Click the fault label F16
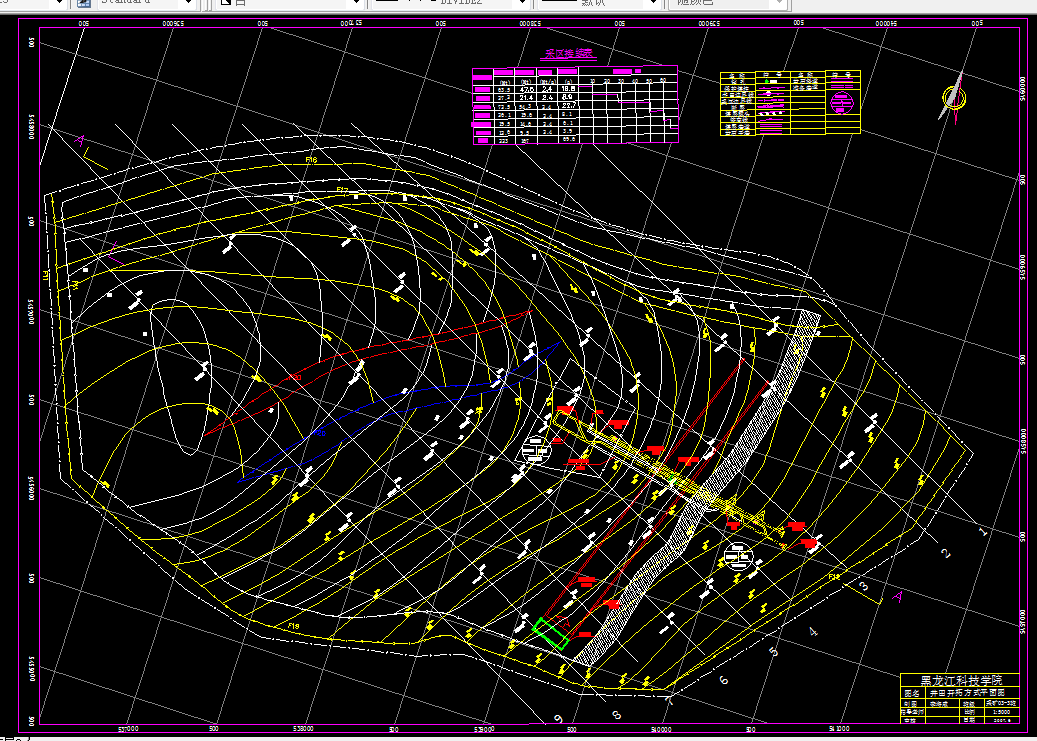Image resolution: width=1037 pixels, height=741 pixels. pyautogui.click(x=311, y=160)
